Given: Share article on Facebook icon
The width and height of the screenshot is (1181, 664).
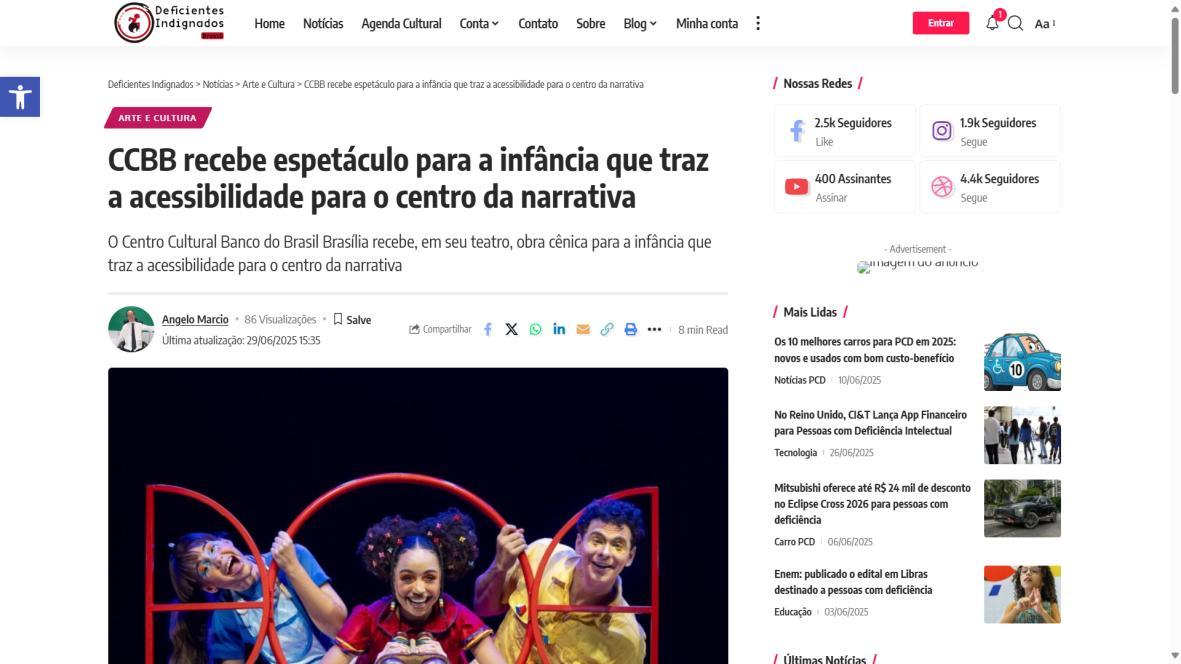Looking at the screenshot, I should (x=488, y=330).
